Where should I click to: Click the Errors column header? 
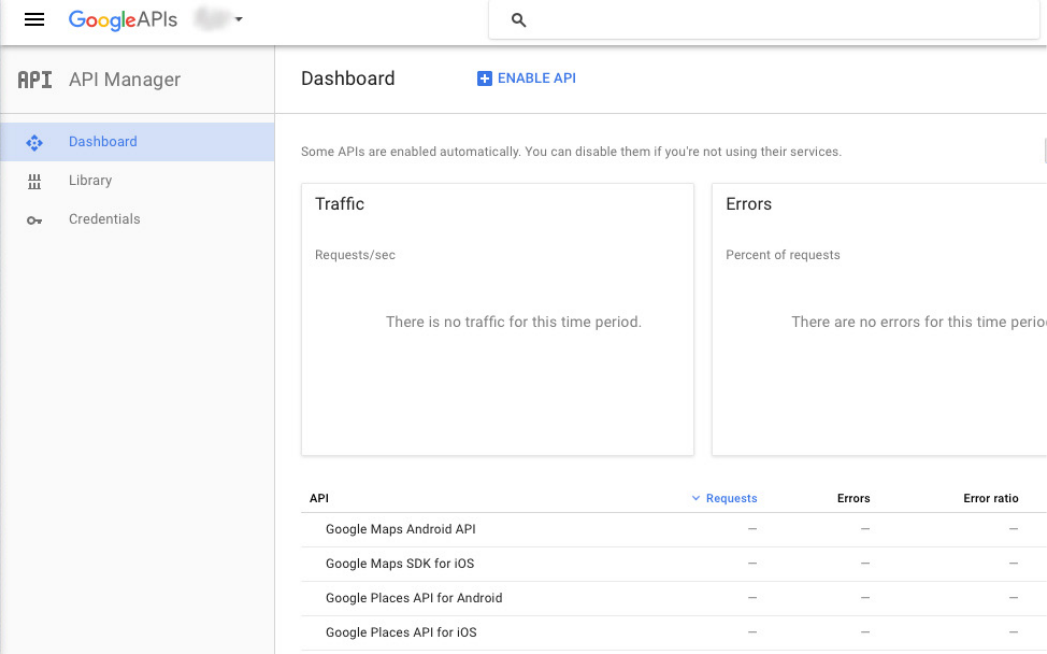(x=853, y=498)
